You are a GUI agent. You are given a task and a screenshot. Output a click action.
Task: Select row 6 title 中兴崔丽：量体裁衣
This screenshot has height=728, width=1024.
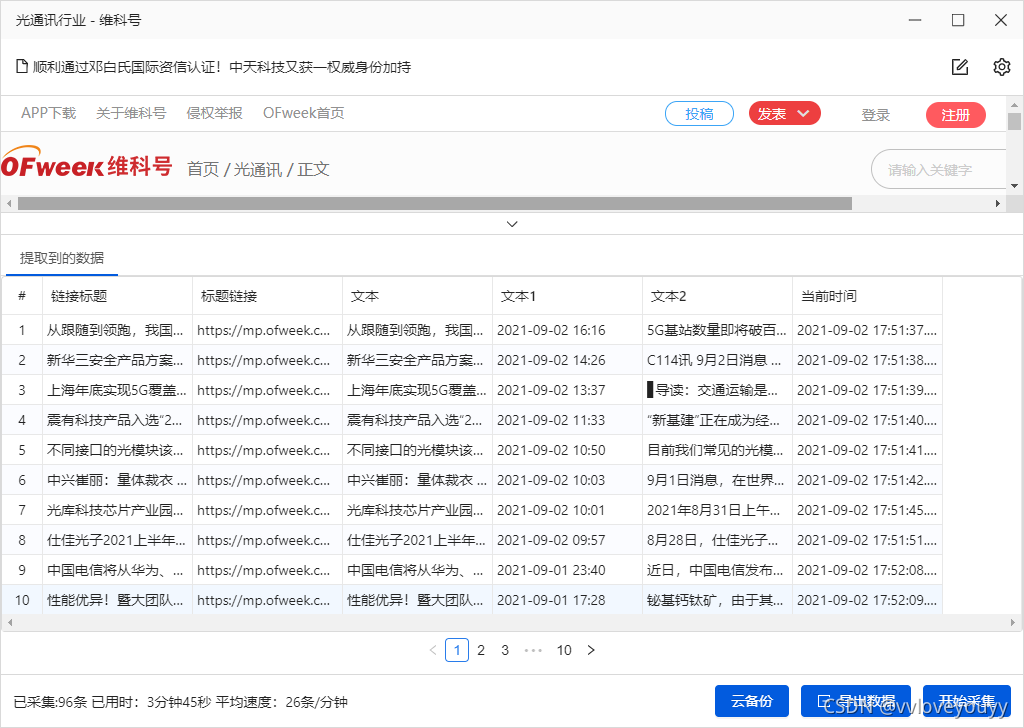117,480
